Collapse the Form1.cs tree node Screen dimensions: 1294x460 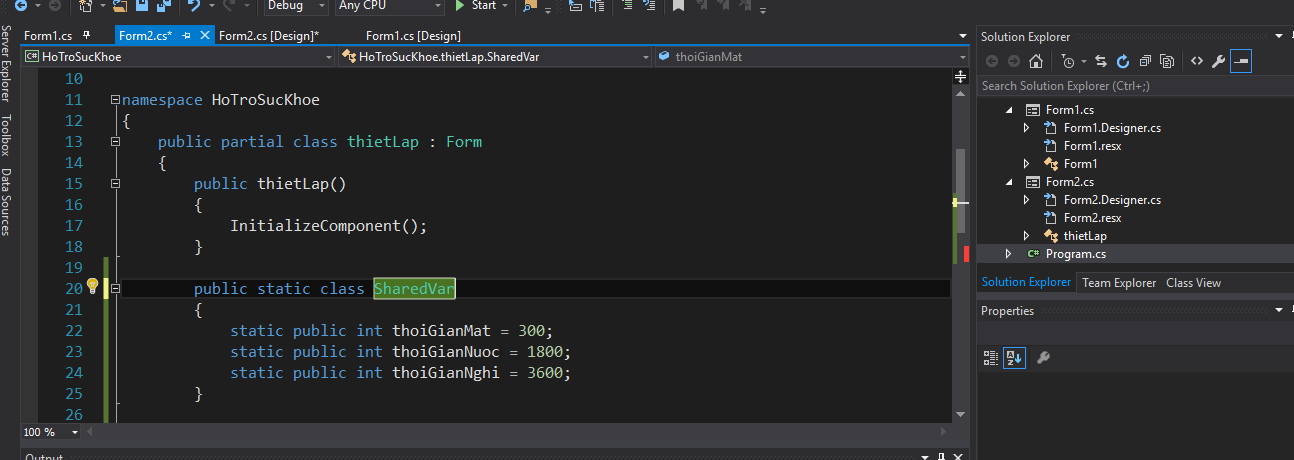tap(1009, 110)
